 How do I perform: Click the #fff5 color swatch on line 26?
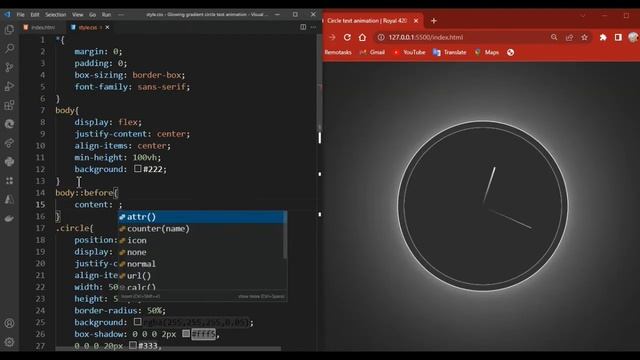click(x=186, y=333)
